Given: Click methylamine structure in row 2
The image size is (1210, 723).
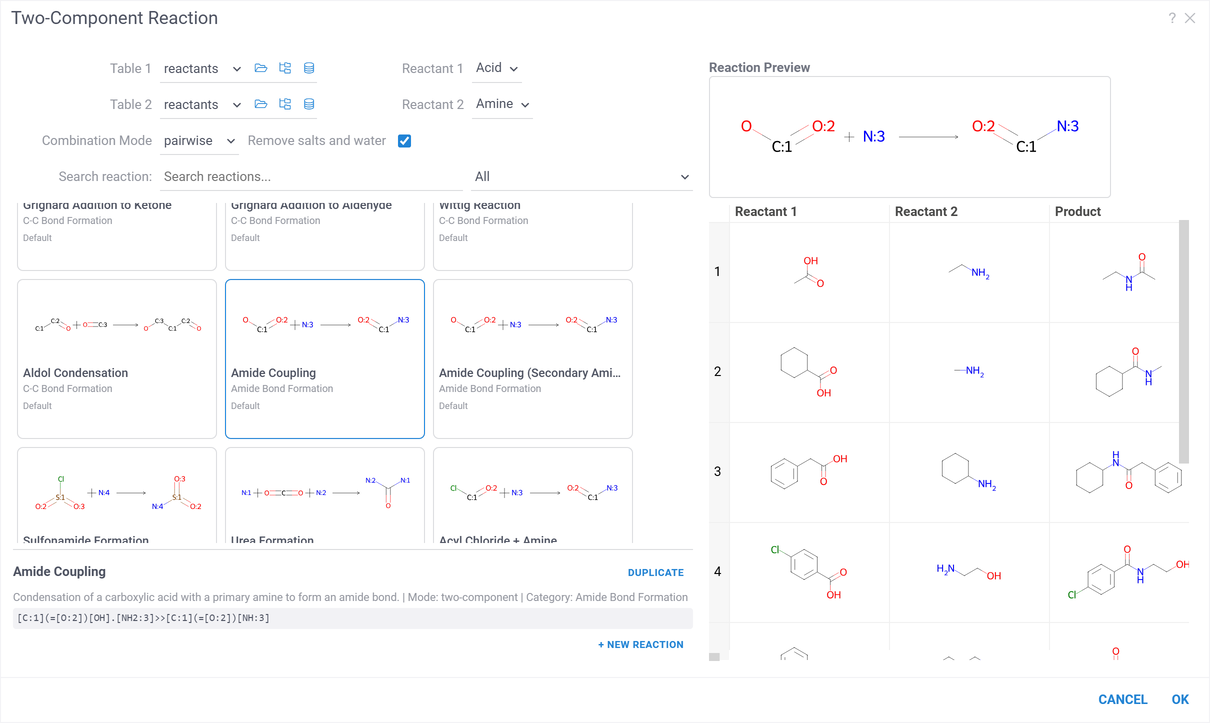Looking at the screenshot, I should point(969,372).
